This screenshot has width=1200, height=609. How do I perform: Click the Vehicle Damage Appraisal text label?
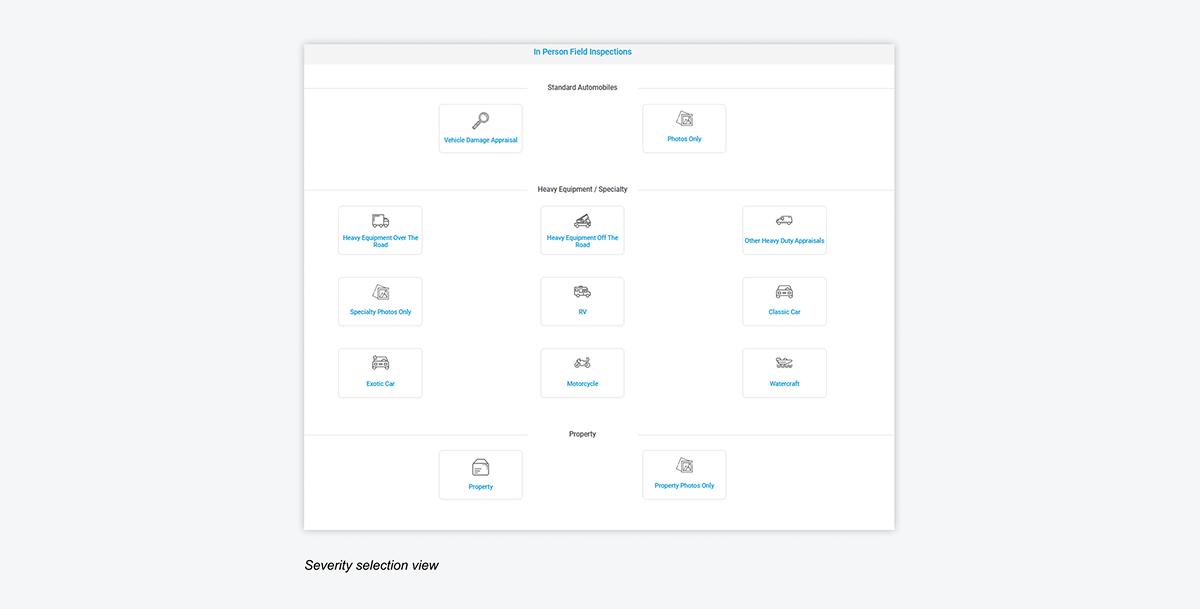481,140
